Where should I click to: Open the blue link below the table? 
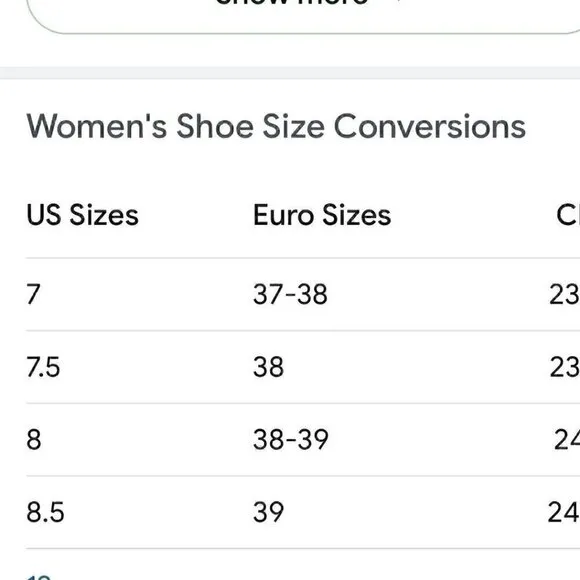tap(38, 577)
